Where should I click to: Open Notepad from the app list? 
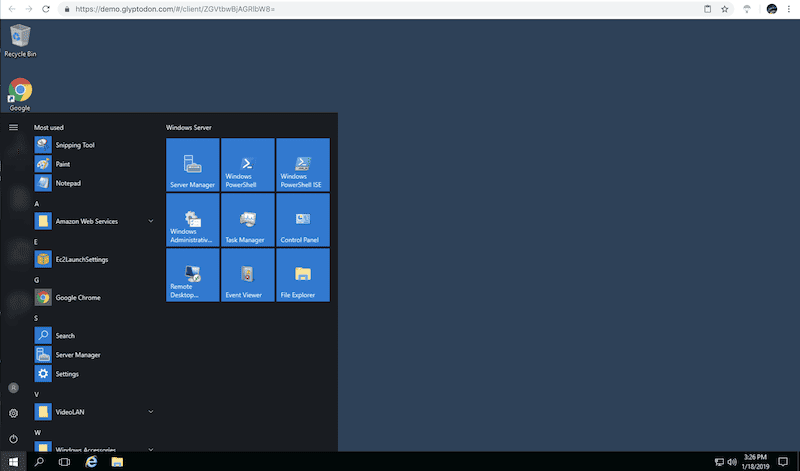[94, 183]
